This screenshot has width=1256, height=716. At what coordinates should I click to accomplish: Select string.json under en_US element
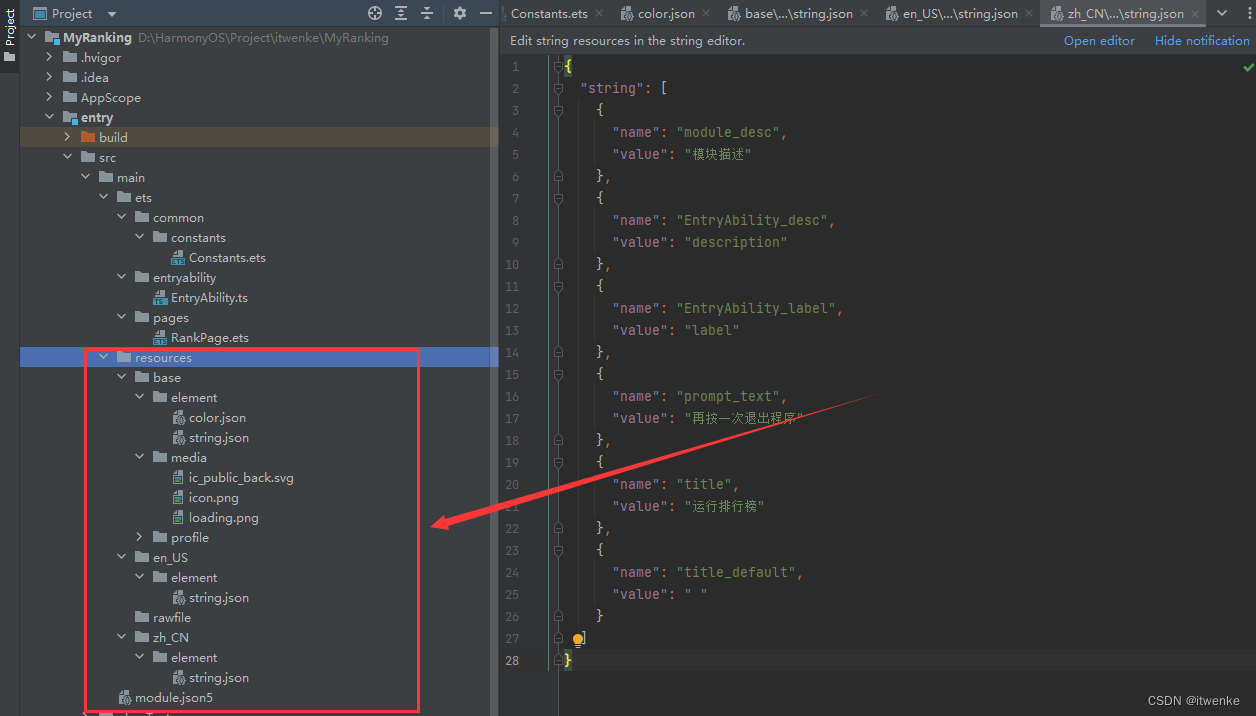[219, 598]
